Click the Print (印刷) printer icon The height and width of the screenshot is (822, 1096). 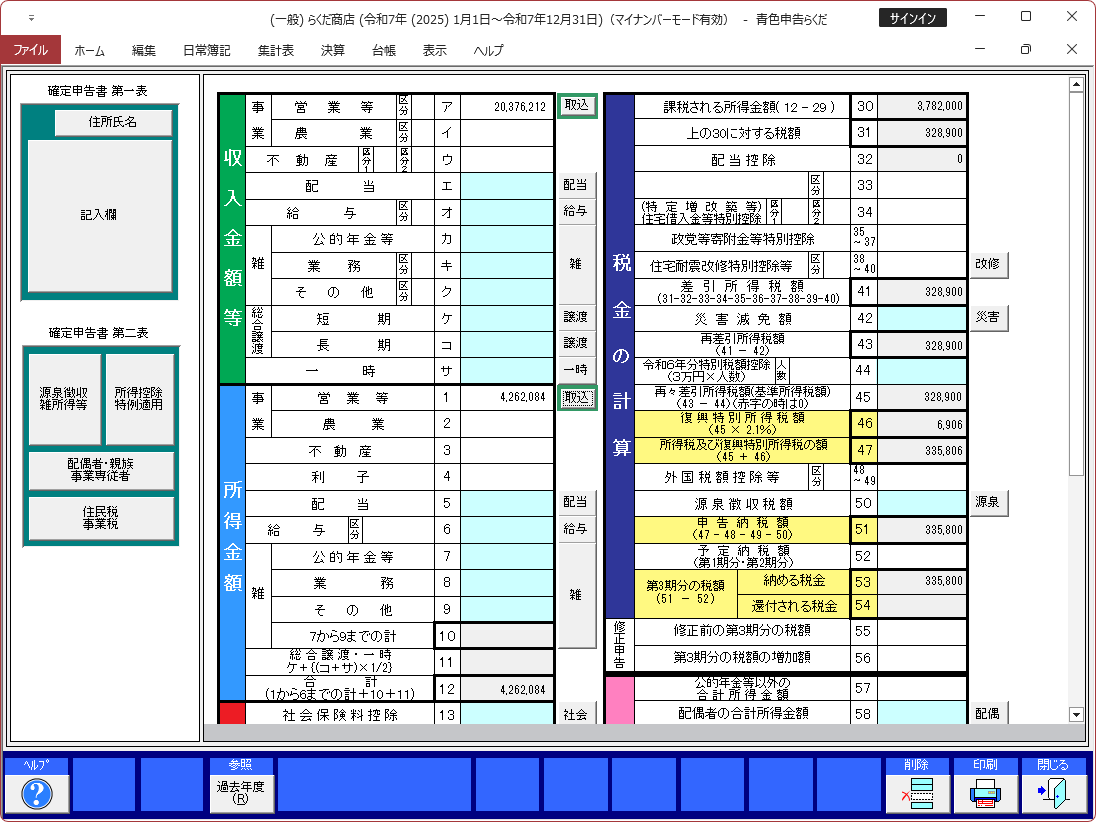point(984,793)
